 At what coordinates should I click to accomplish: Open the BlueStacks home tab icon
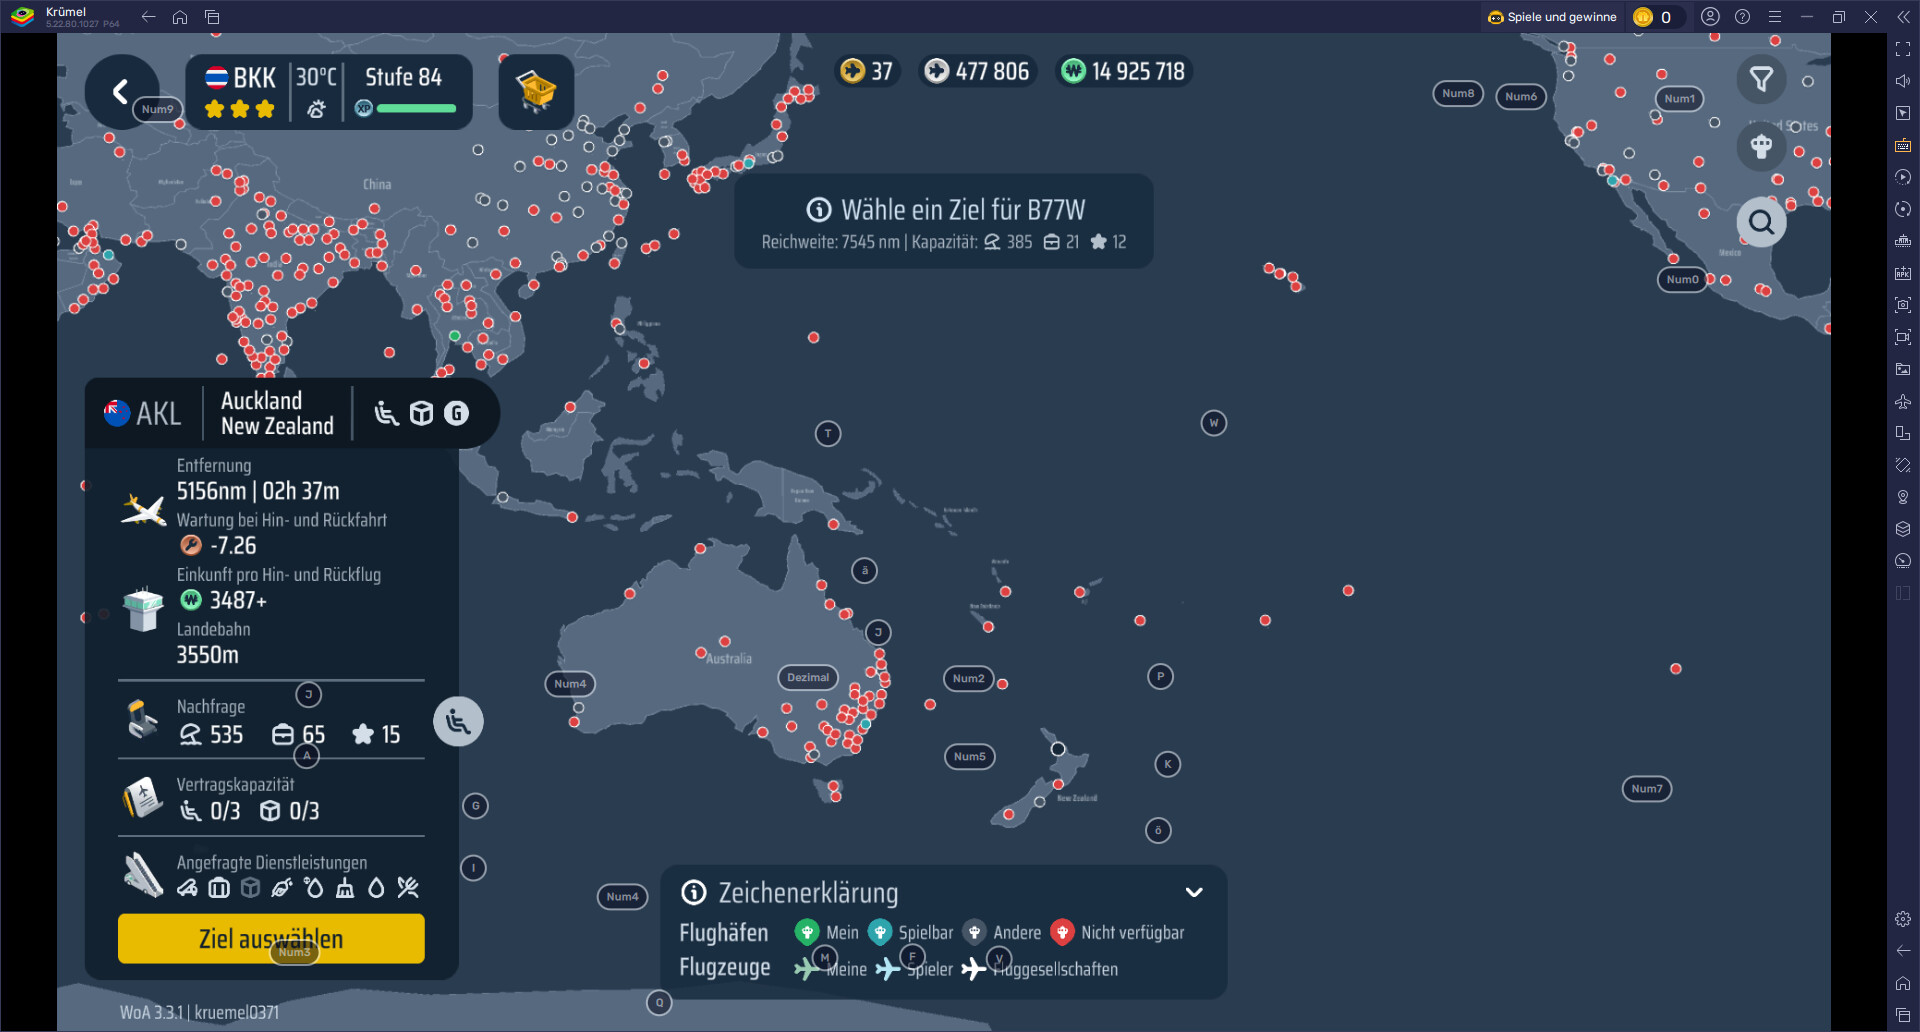180,17
